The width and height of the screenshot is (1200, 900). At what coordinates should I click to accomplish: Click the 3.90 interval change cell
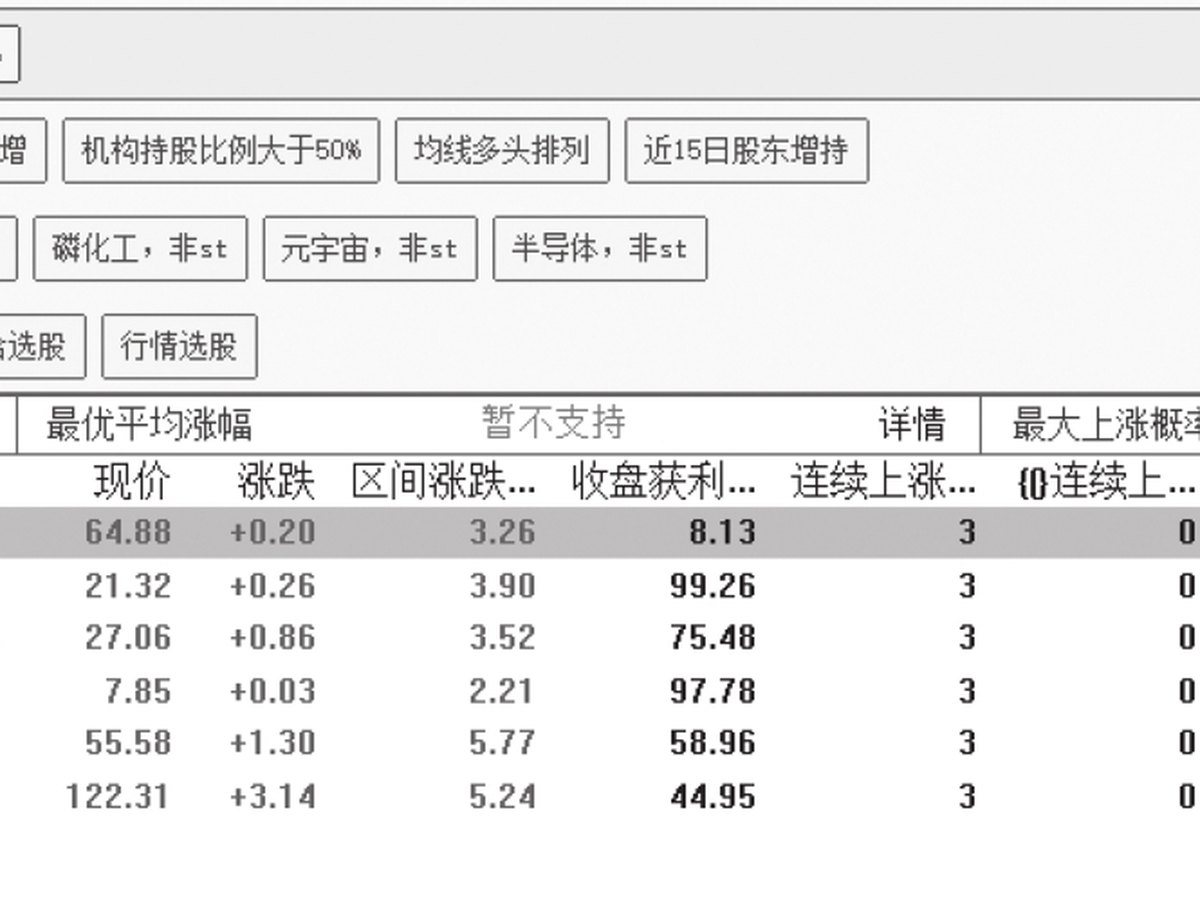503,585
